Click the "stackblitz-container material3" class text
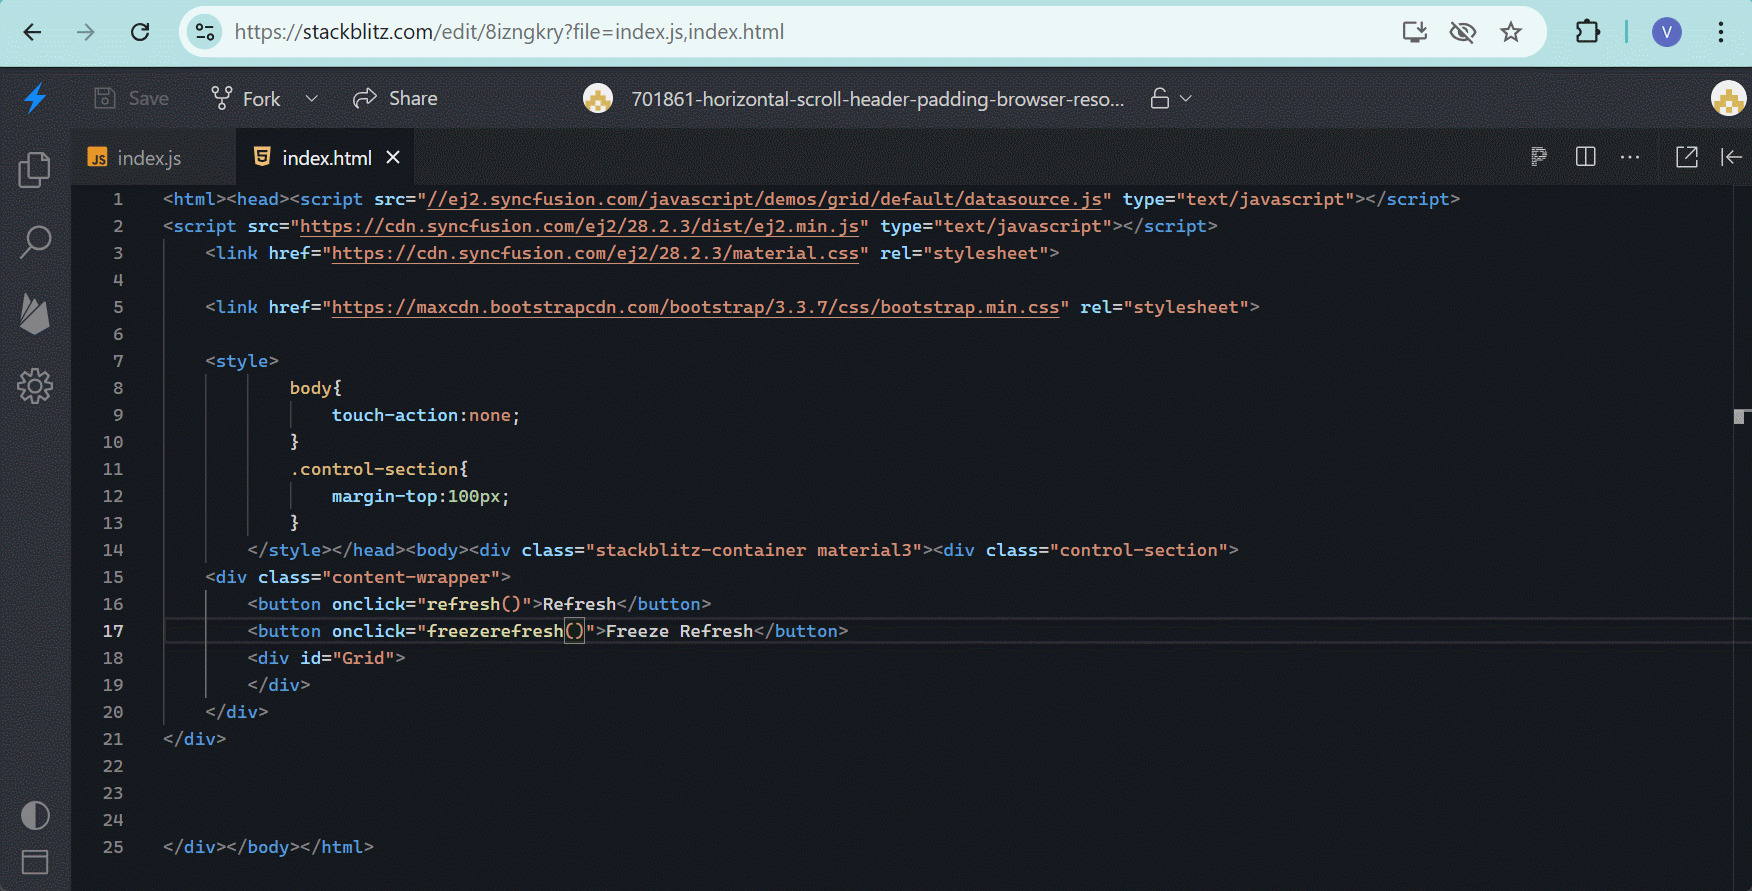 [x=754, y=550]
